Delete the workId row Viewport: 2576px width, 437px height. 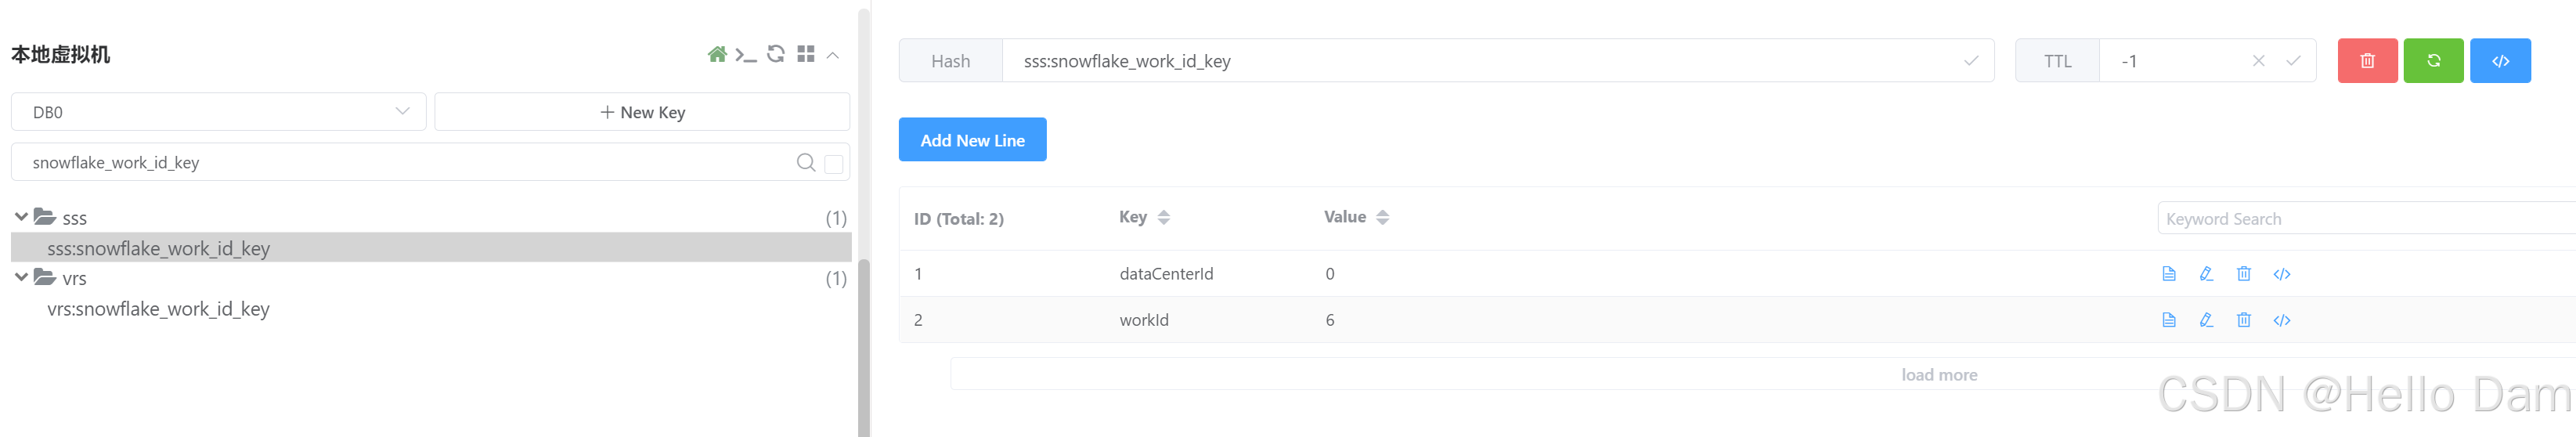coord(2244,320)
